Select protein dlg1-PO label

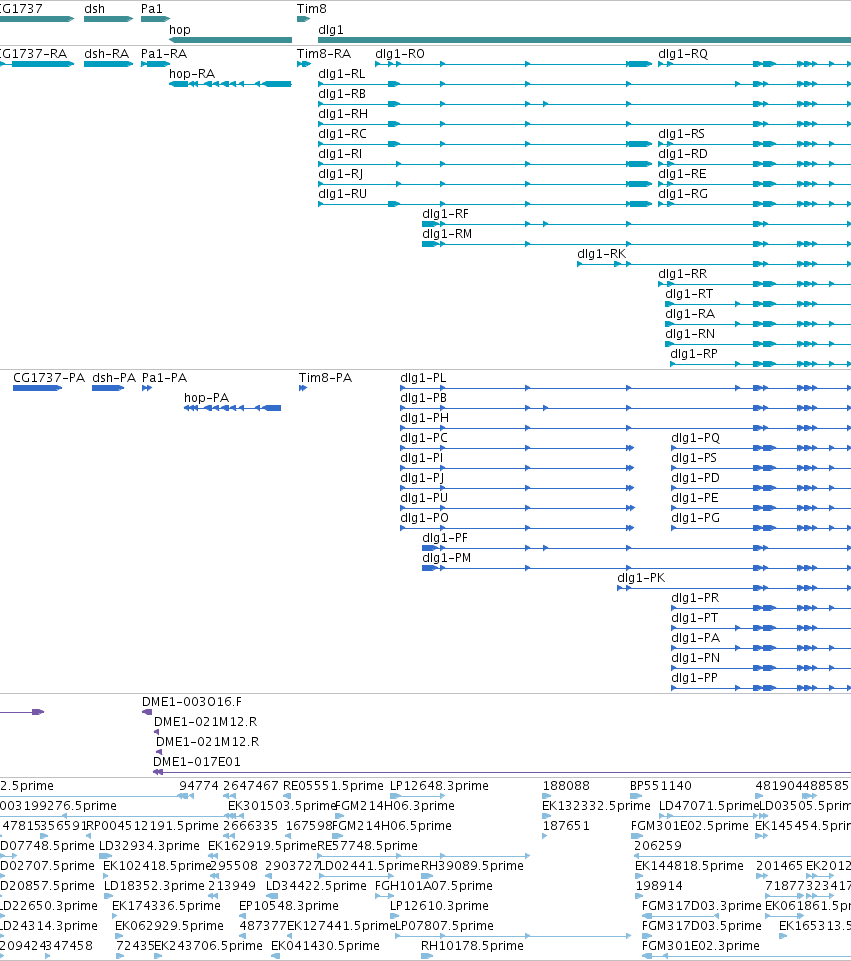(424, 518)
